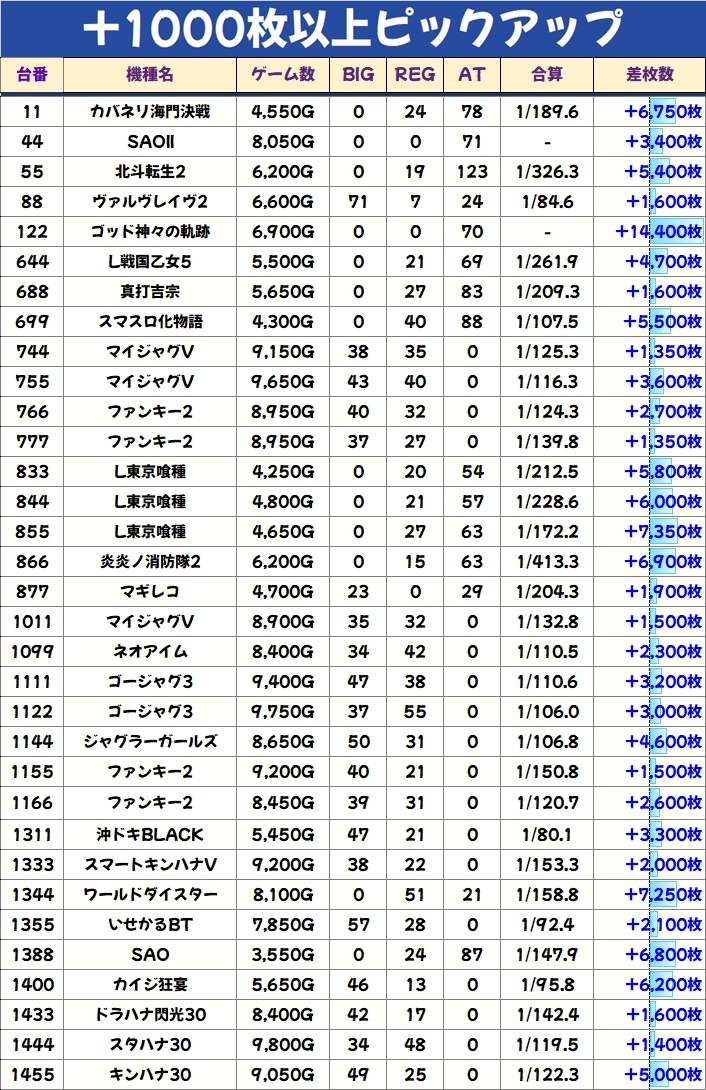The height and width of the screenshot is (1090, 706).
Task: Select the スマスロ化物語 machine name cell
Action: click(x=150, y=321)
